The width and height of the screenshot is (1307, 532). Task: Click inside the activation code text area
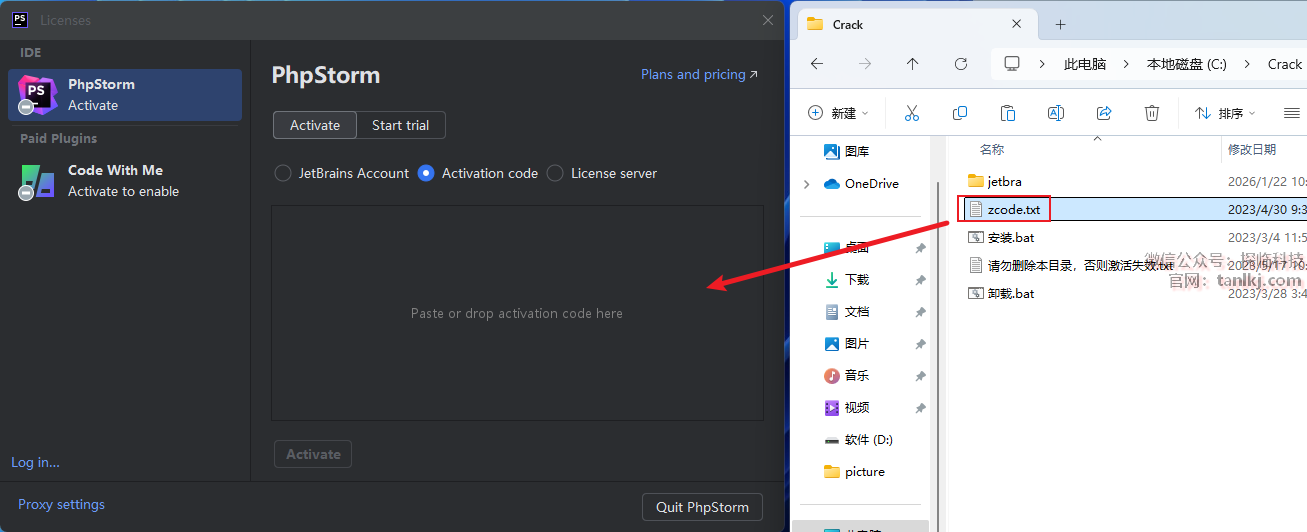point(517,313)
